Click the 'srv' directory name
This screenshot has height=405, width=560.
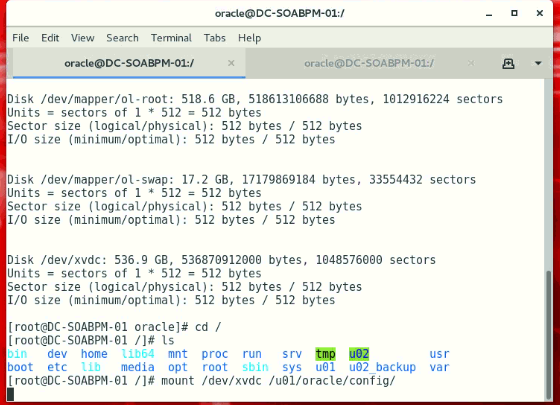click(292, 354)
